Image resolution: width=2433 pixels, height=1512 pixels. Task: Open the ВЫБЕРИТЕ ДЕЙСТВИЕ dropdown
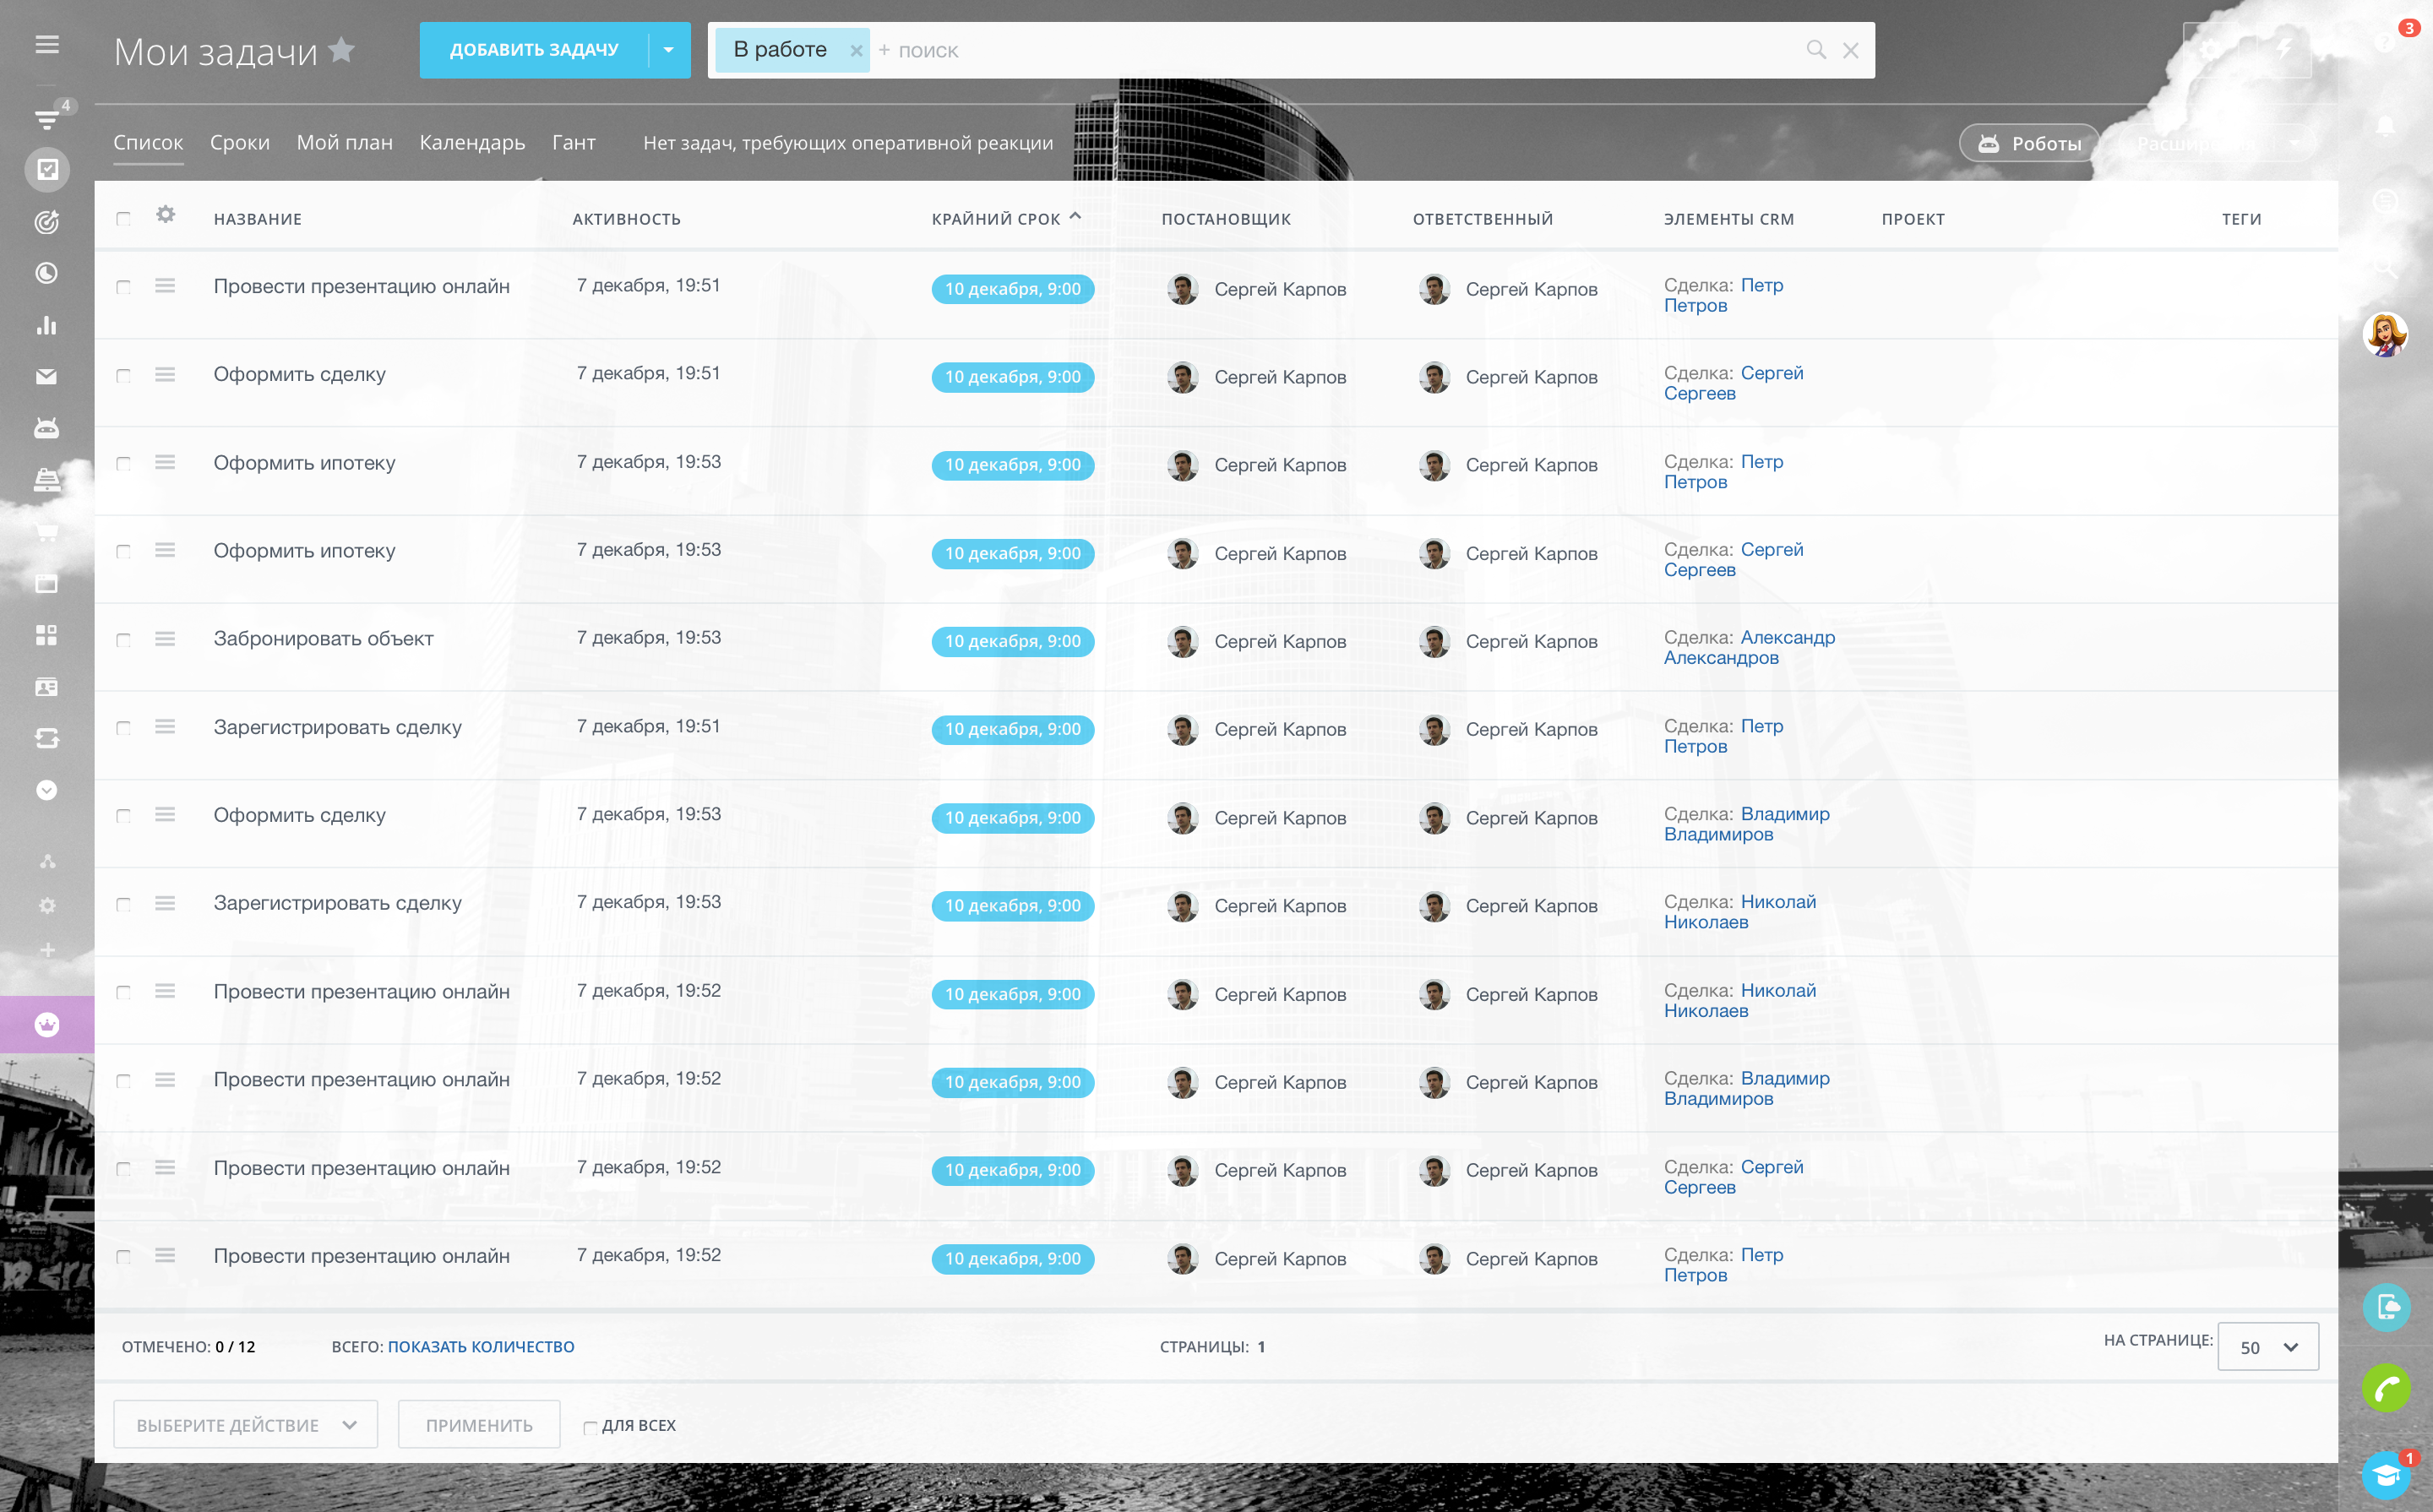pyautogui.click(x=245, y=1425)
